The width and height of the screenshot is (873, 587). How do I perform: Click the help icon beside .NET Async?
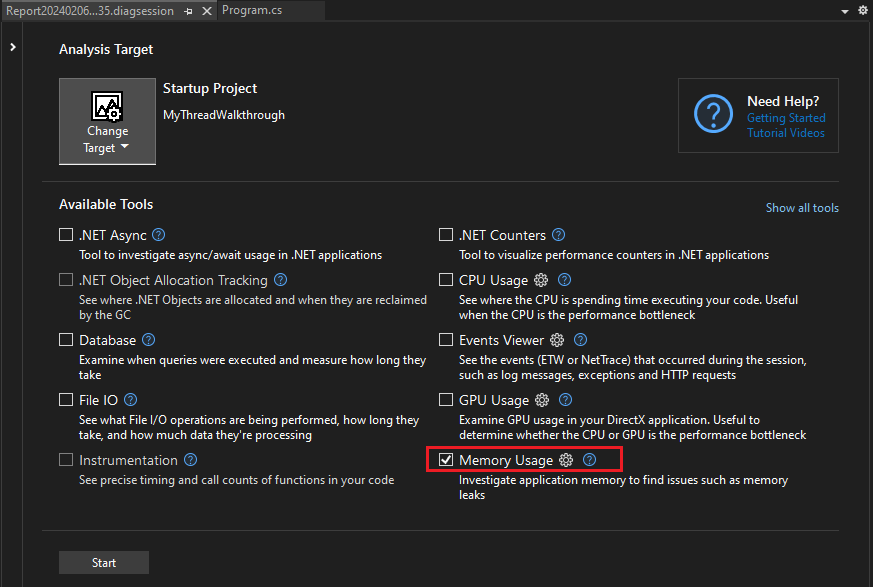pos(158,234)
